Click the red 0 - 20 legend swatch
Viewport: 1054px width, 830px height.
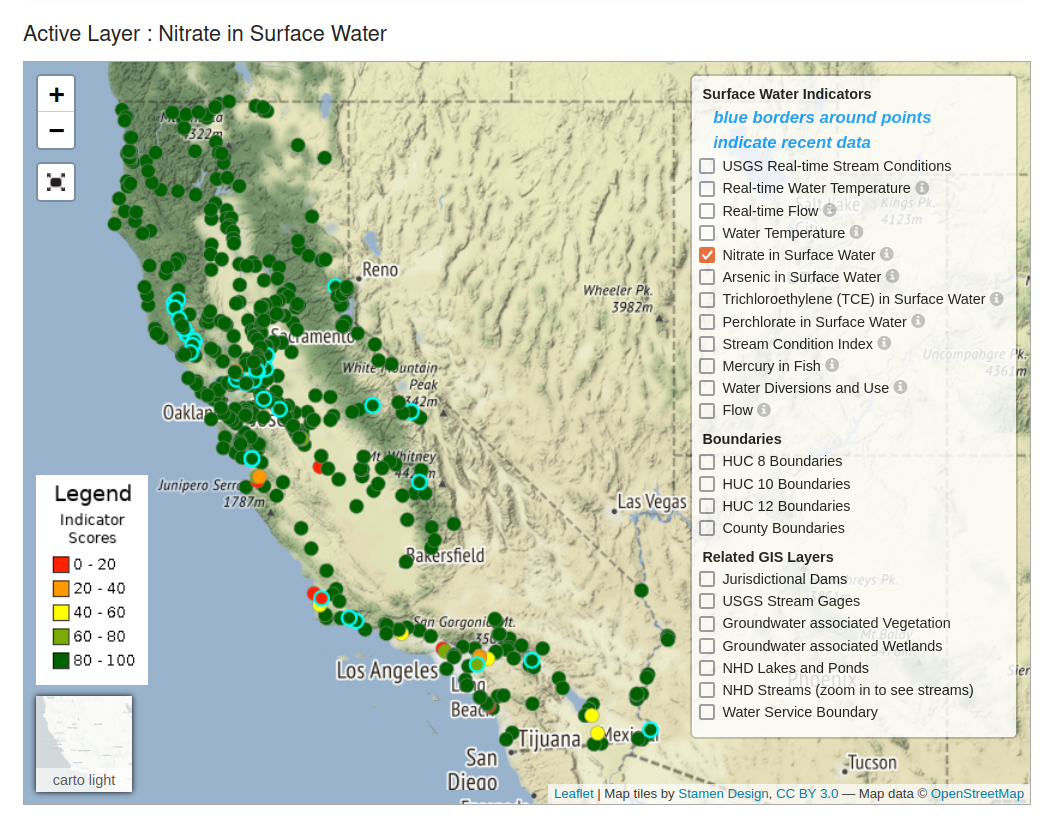61,564
